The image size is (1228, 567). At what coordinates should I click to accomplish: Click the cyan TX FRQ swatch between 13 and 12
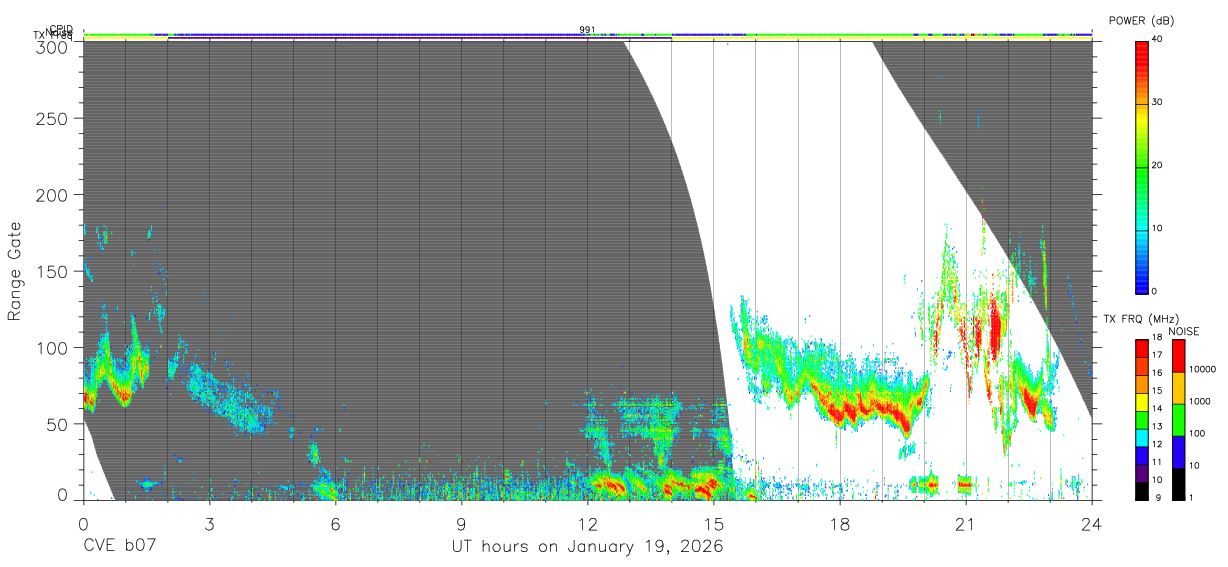tap(1140, 438)
